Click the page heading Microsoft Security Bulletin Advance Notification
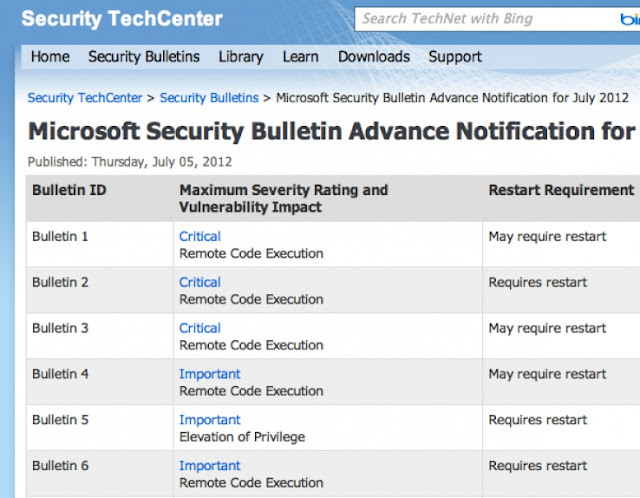The height and width of the screenshot is (498, 640). pos(331,131)
